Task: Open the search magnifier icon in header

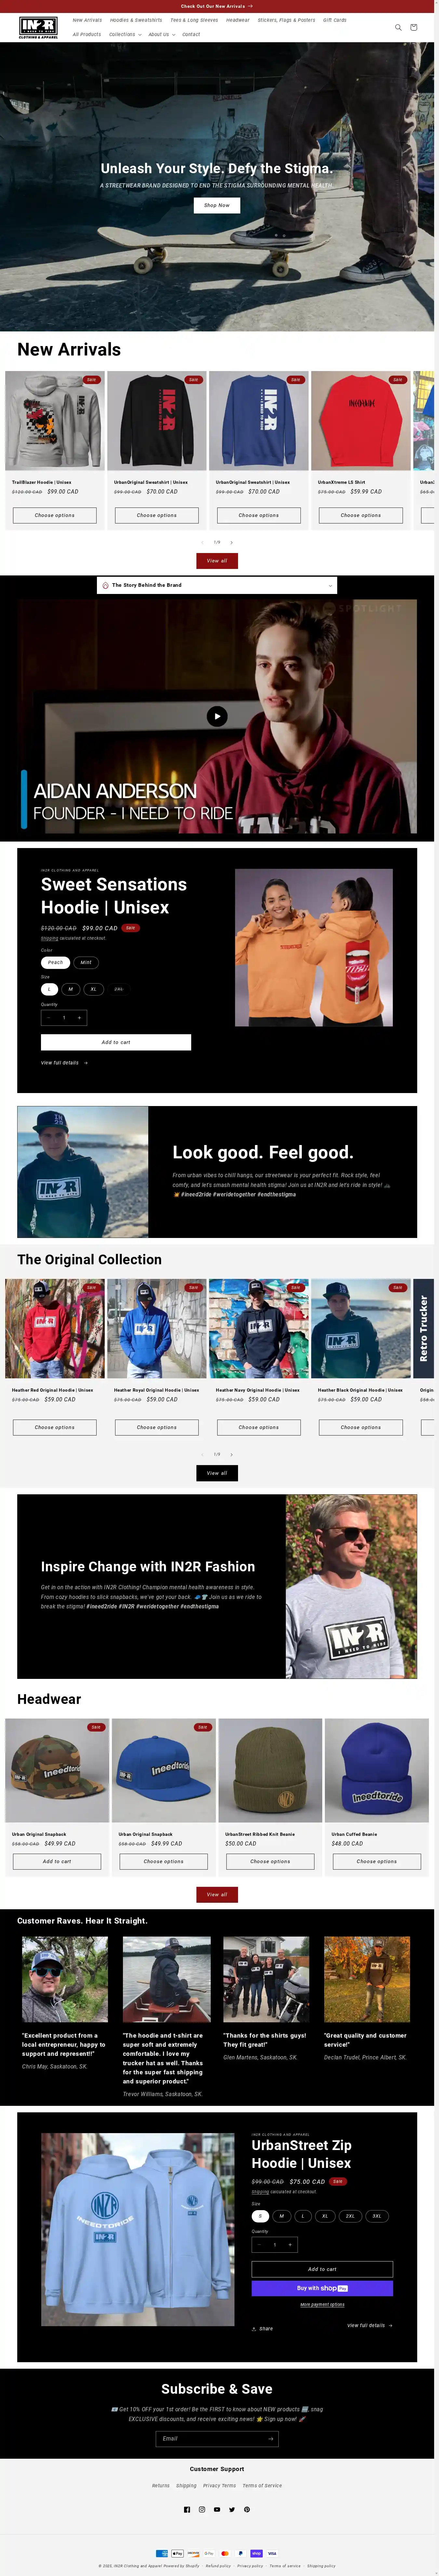Action: [398, 27]
